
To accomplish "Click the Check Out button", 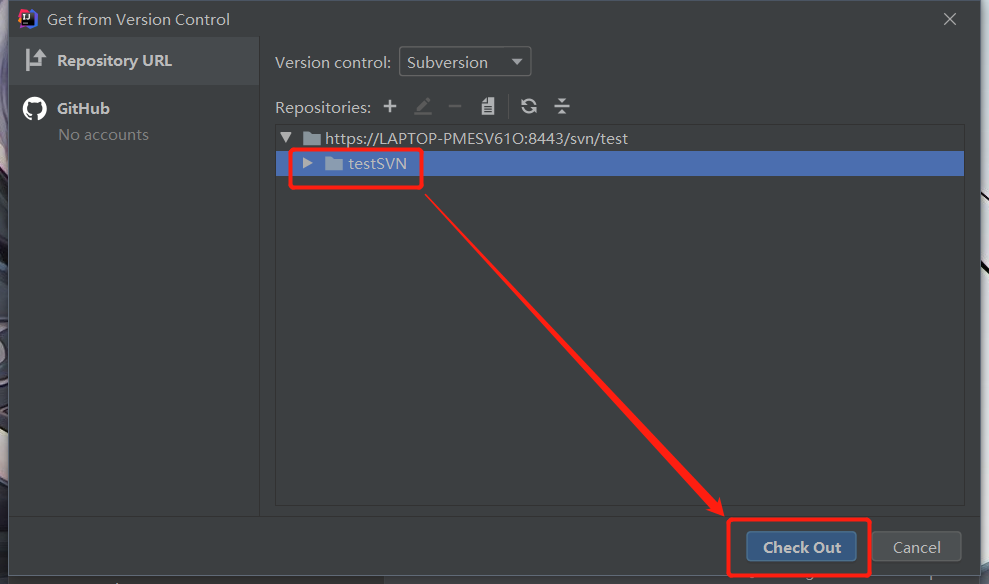I will tap(802, 547).
